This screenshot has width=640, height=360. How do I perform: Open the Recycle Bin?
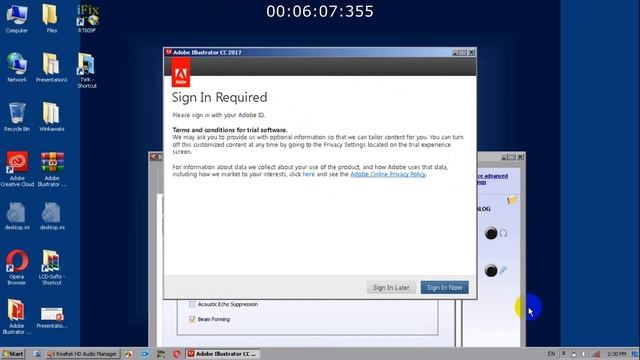tap(17, 117)
